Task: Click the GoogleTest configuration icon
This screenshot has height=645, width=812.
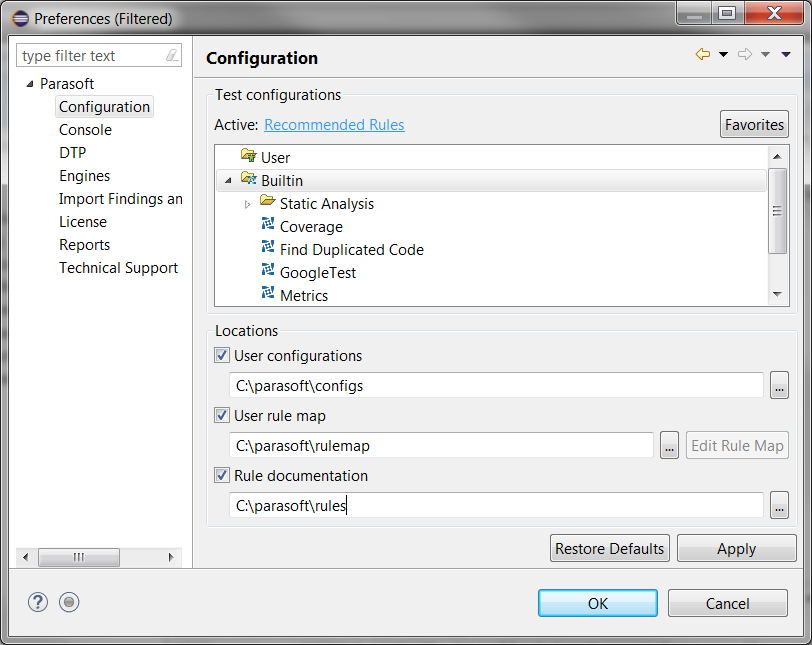Action: [x=268, y=270]
